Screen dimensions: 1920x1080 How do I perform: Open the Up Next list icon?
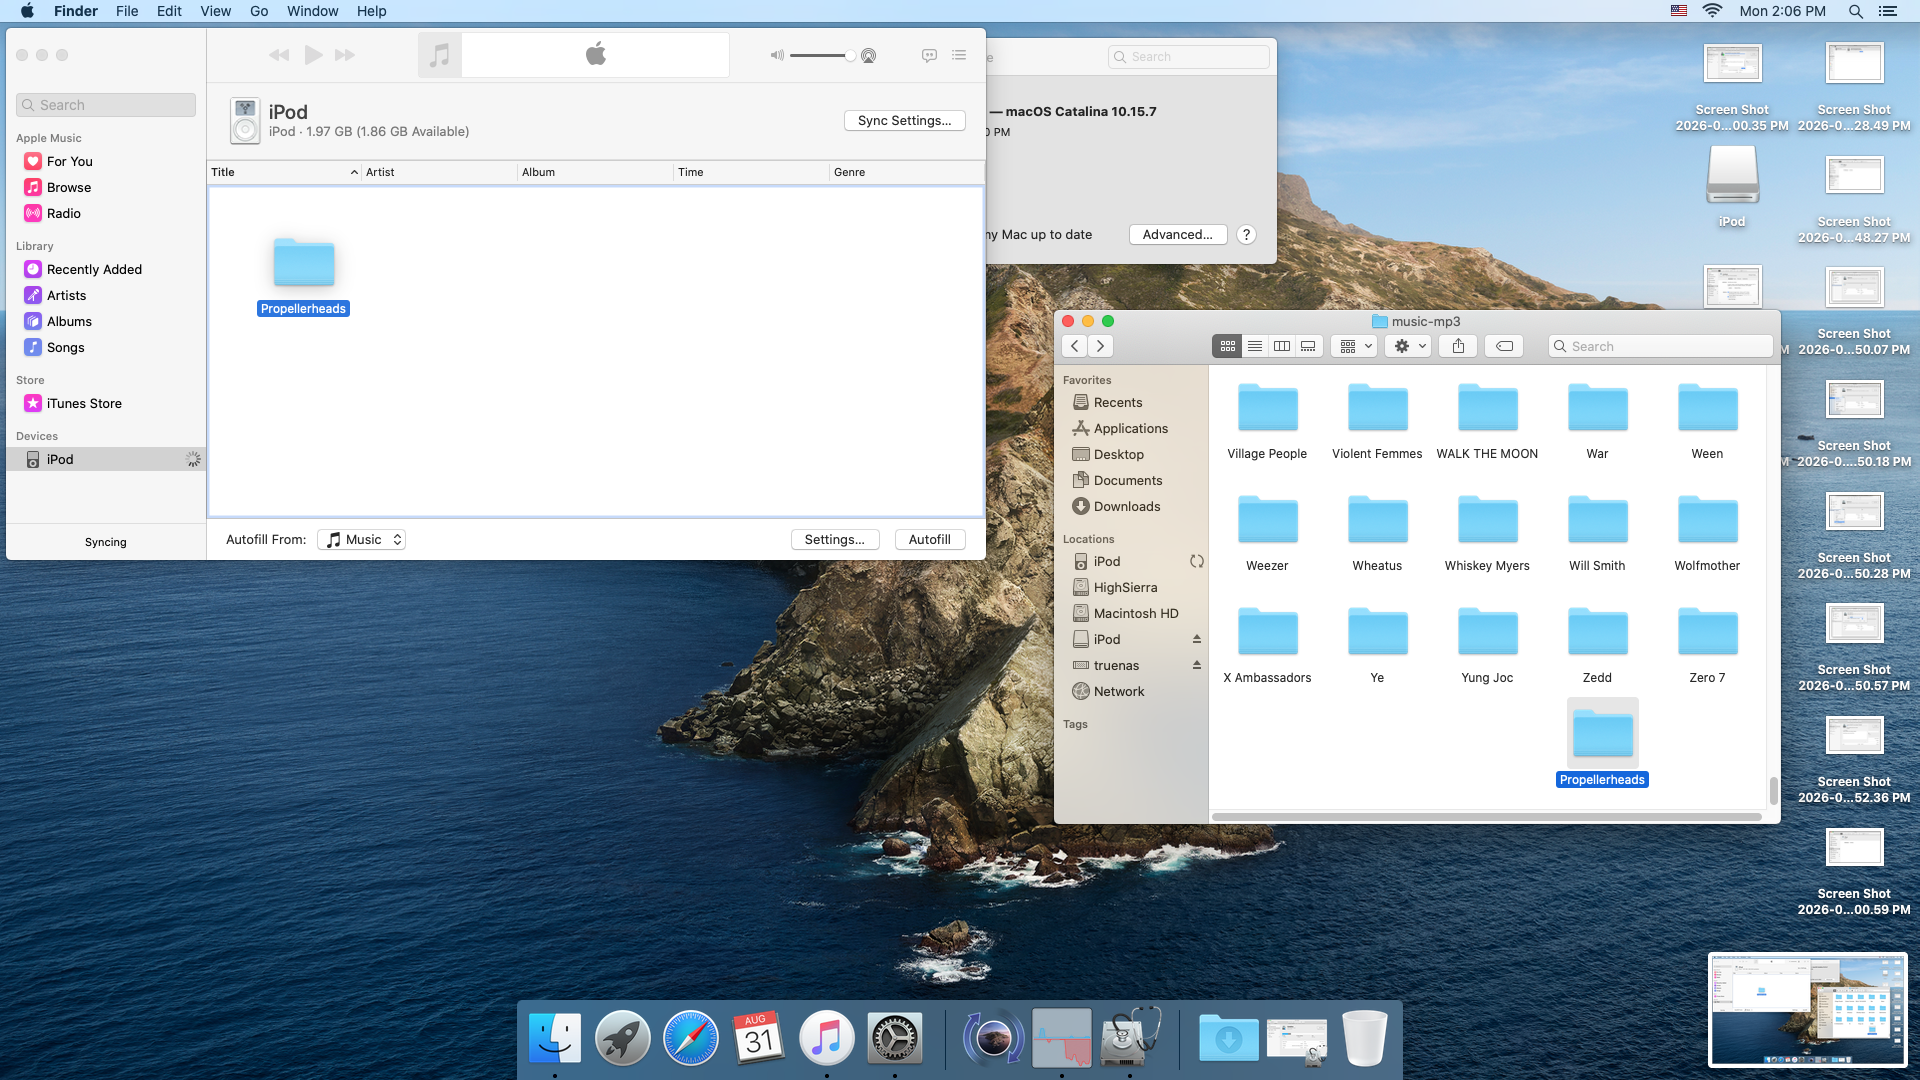[959, 55]
